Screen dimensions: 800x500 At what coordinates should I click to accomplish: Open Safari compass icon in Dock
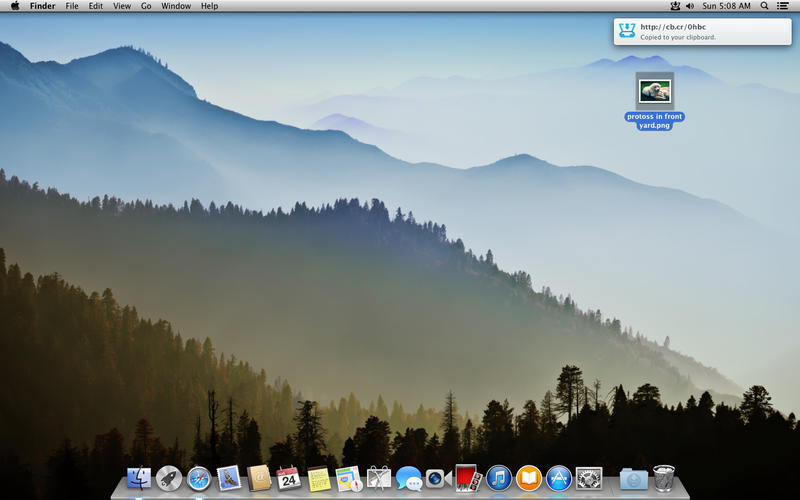pos(198,479)
